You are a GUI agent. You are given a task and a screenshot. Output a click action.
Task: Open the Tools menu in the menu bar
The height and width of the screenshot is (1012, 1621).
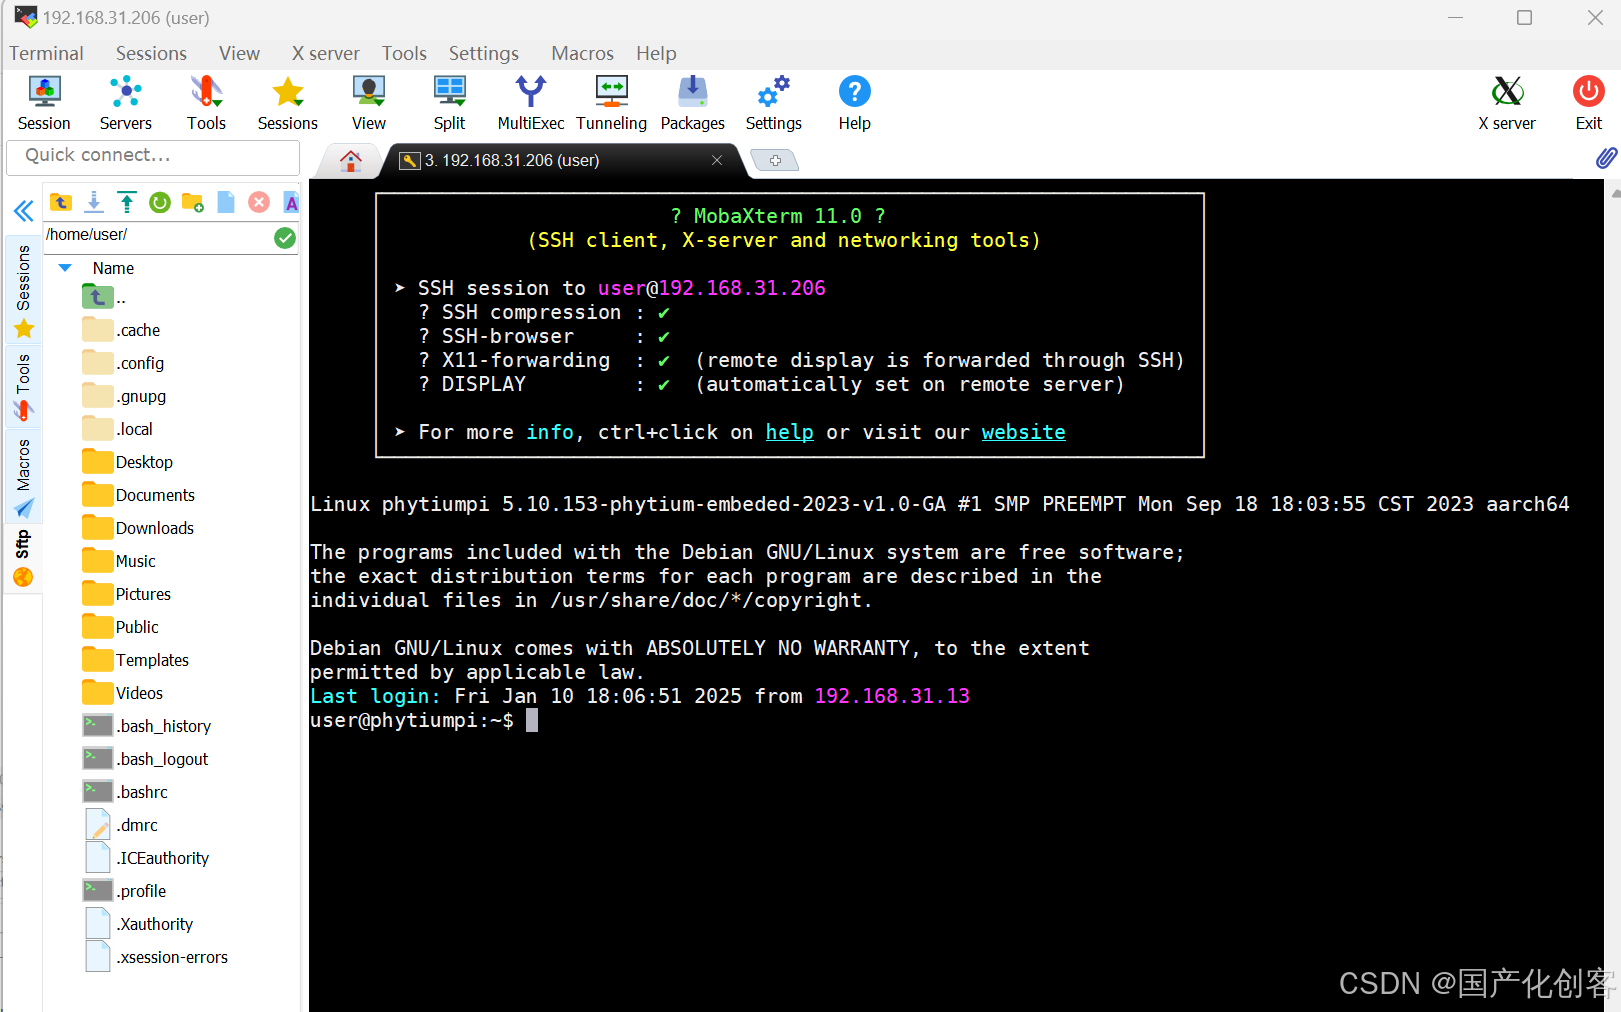pos(404,53)
